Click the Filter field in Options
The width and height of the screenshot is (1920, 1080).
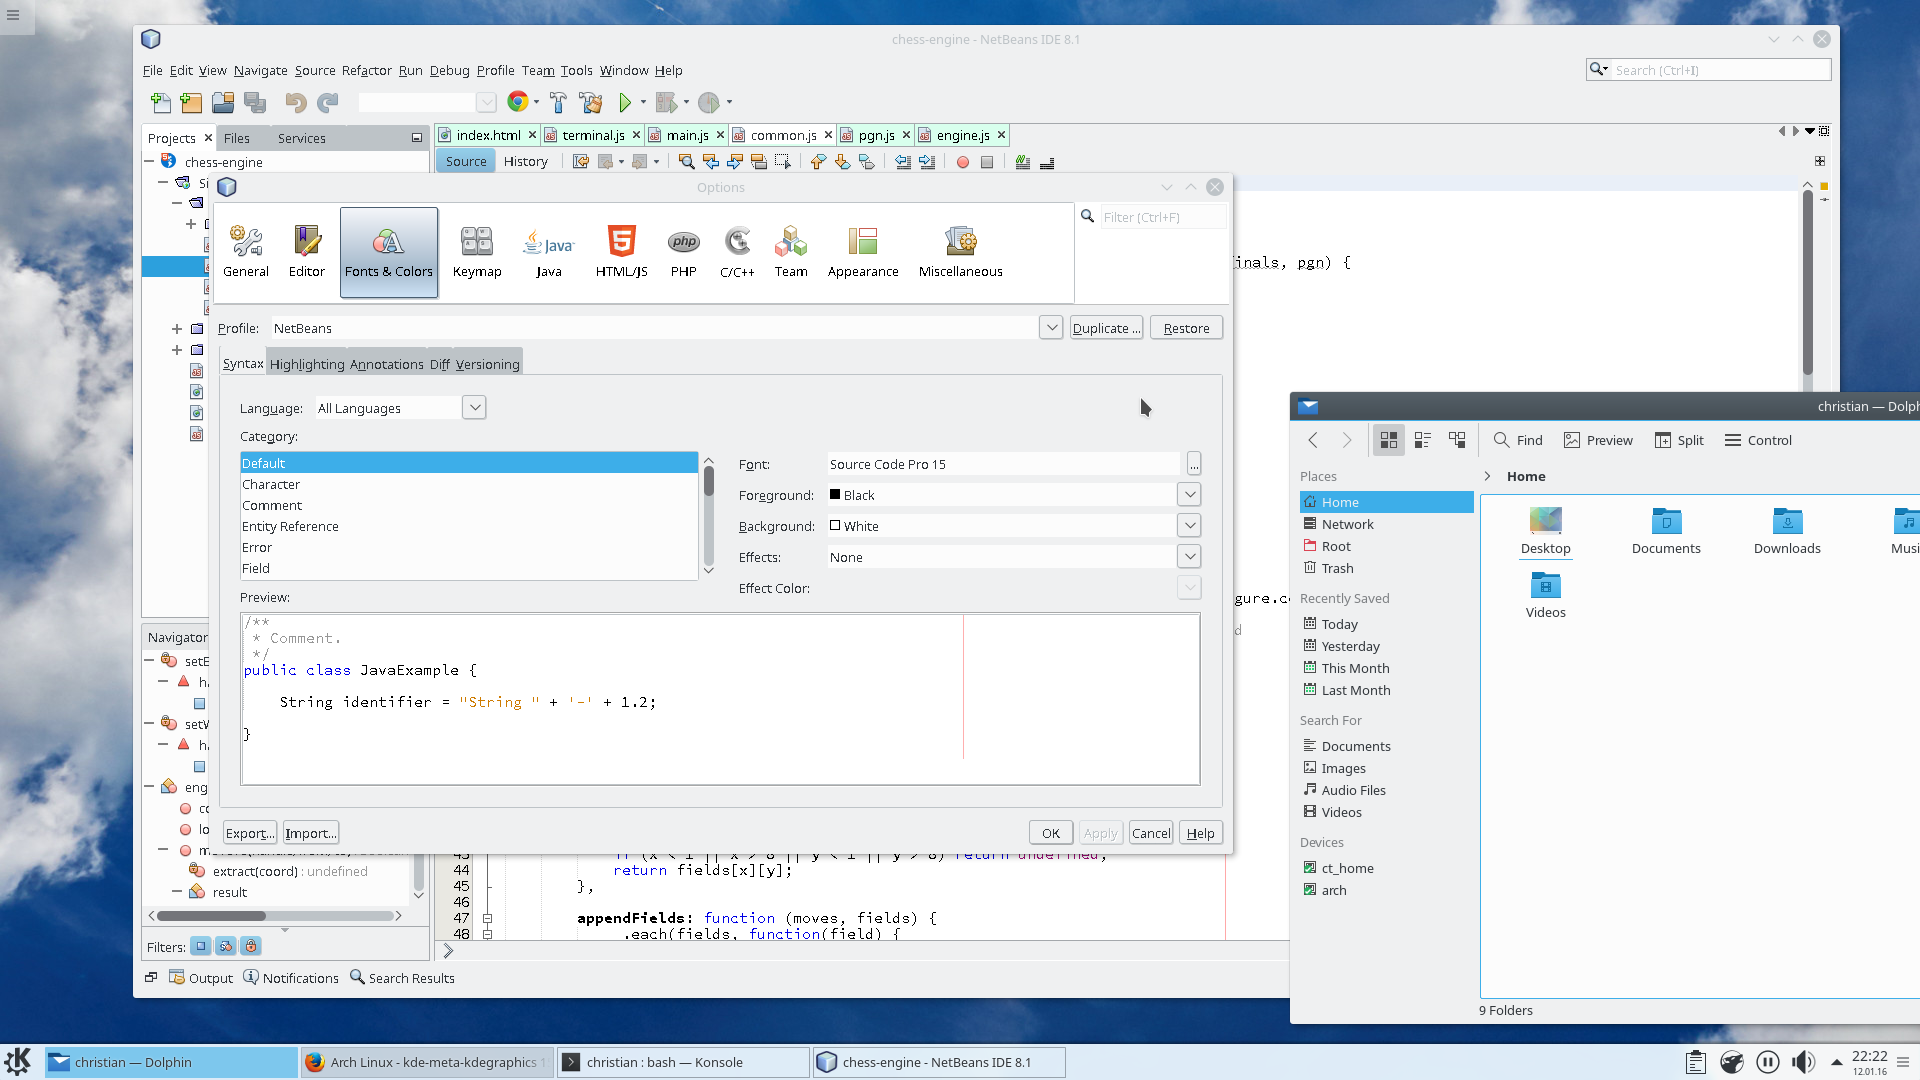pyautogui.click(x=1162, y=217)
